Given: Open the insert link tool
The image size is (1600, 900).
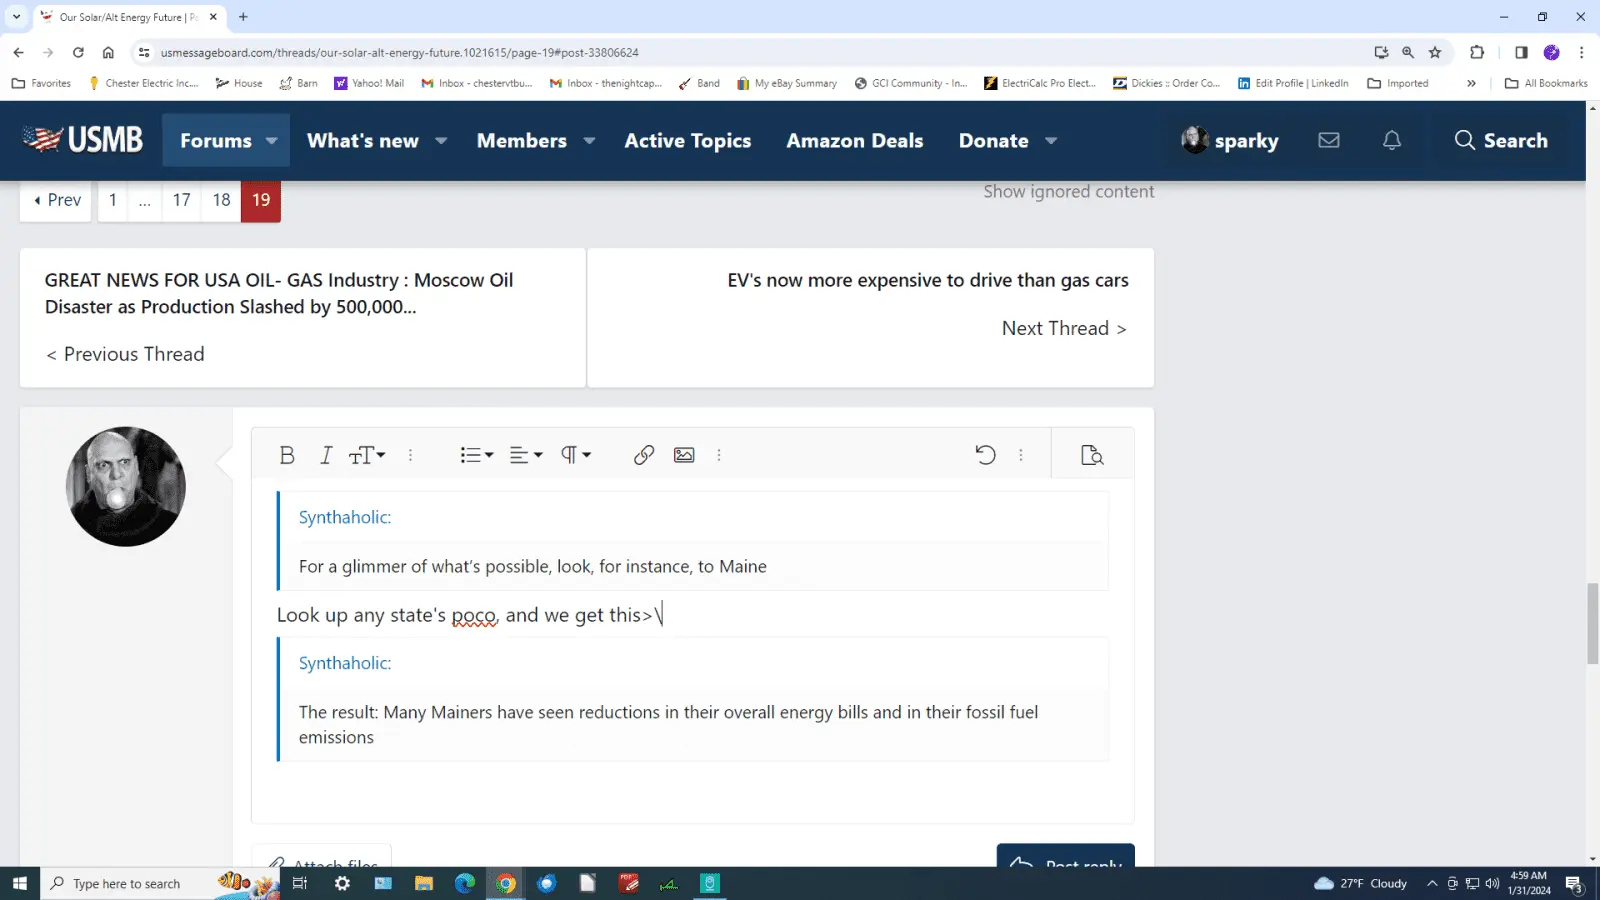Looking at the screenshot, I should (643, 455).
